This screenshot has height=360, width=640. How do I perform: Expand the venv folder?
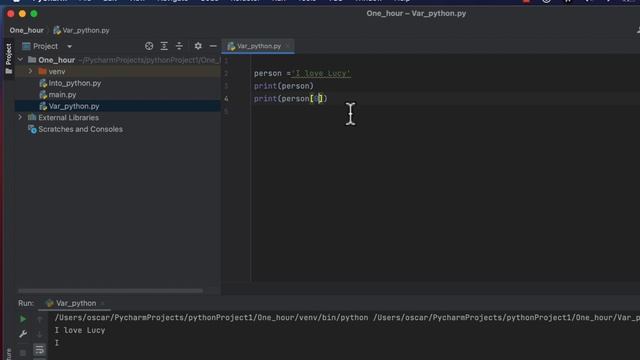click(x=30, y=71)
